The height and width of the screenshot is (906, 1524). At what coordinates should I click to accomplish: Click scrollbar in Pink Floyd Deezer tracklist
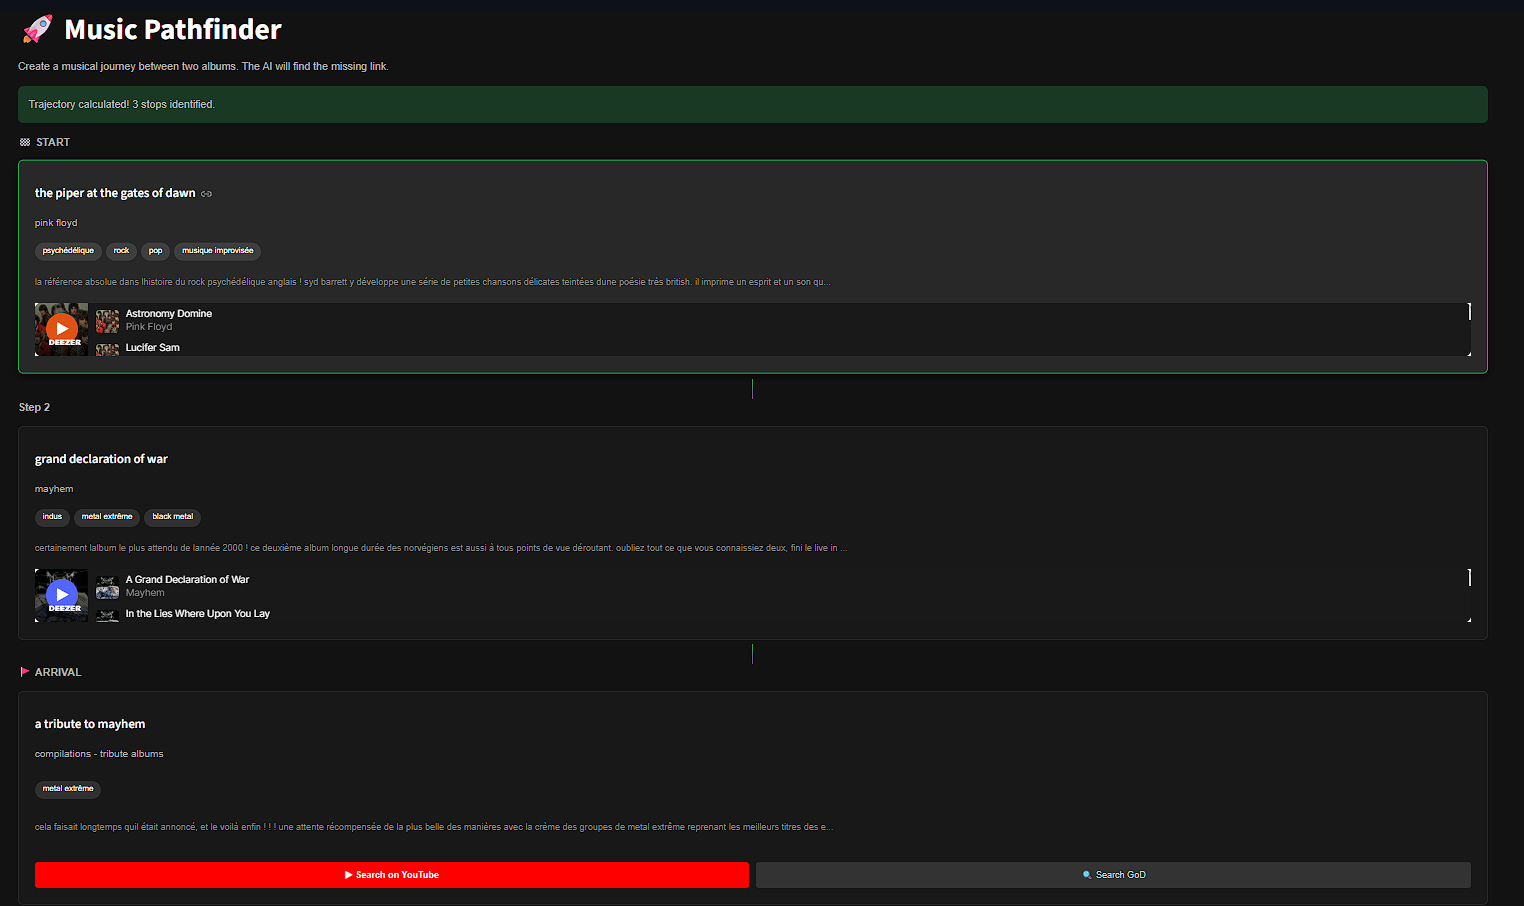tap(1469, 313)
